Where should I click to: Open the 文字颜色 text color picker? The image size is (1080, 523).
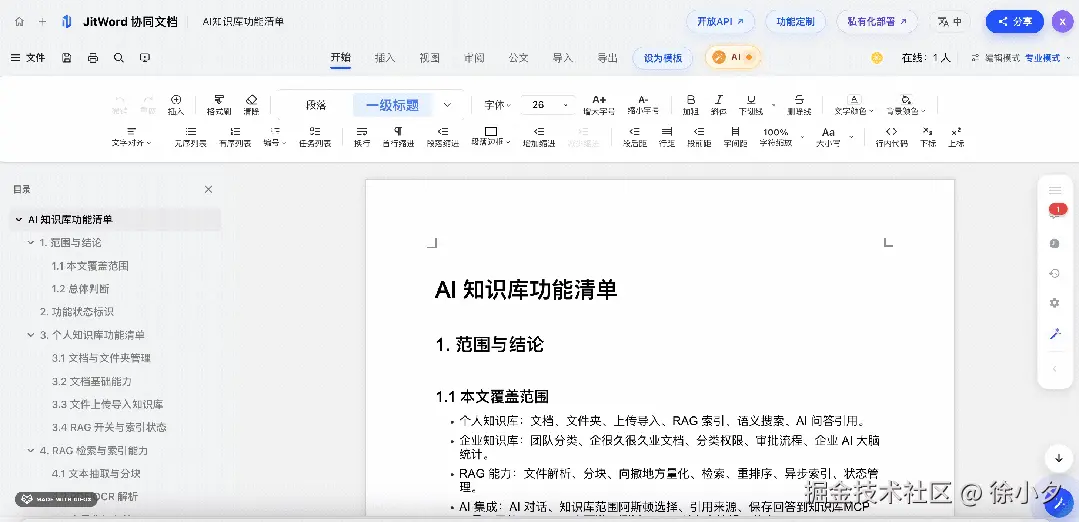click(853, 105)
